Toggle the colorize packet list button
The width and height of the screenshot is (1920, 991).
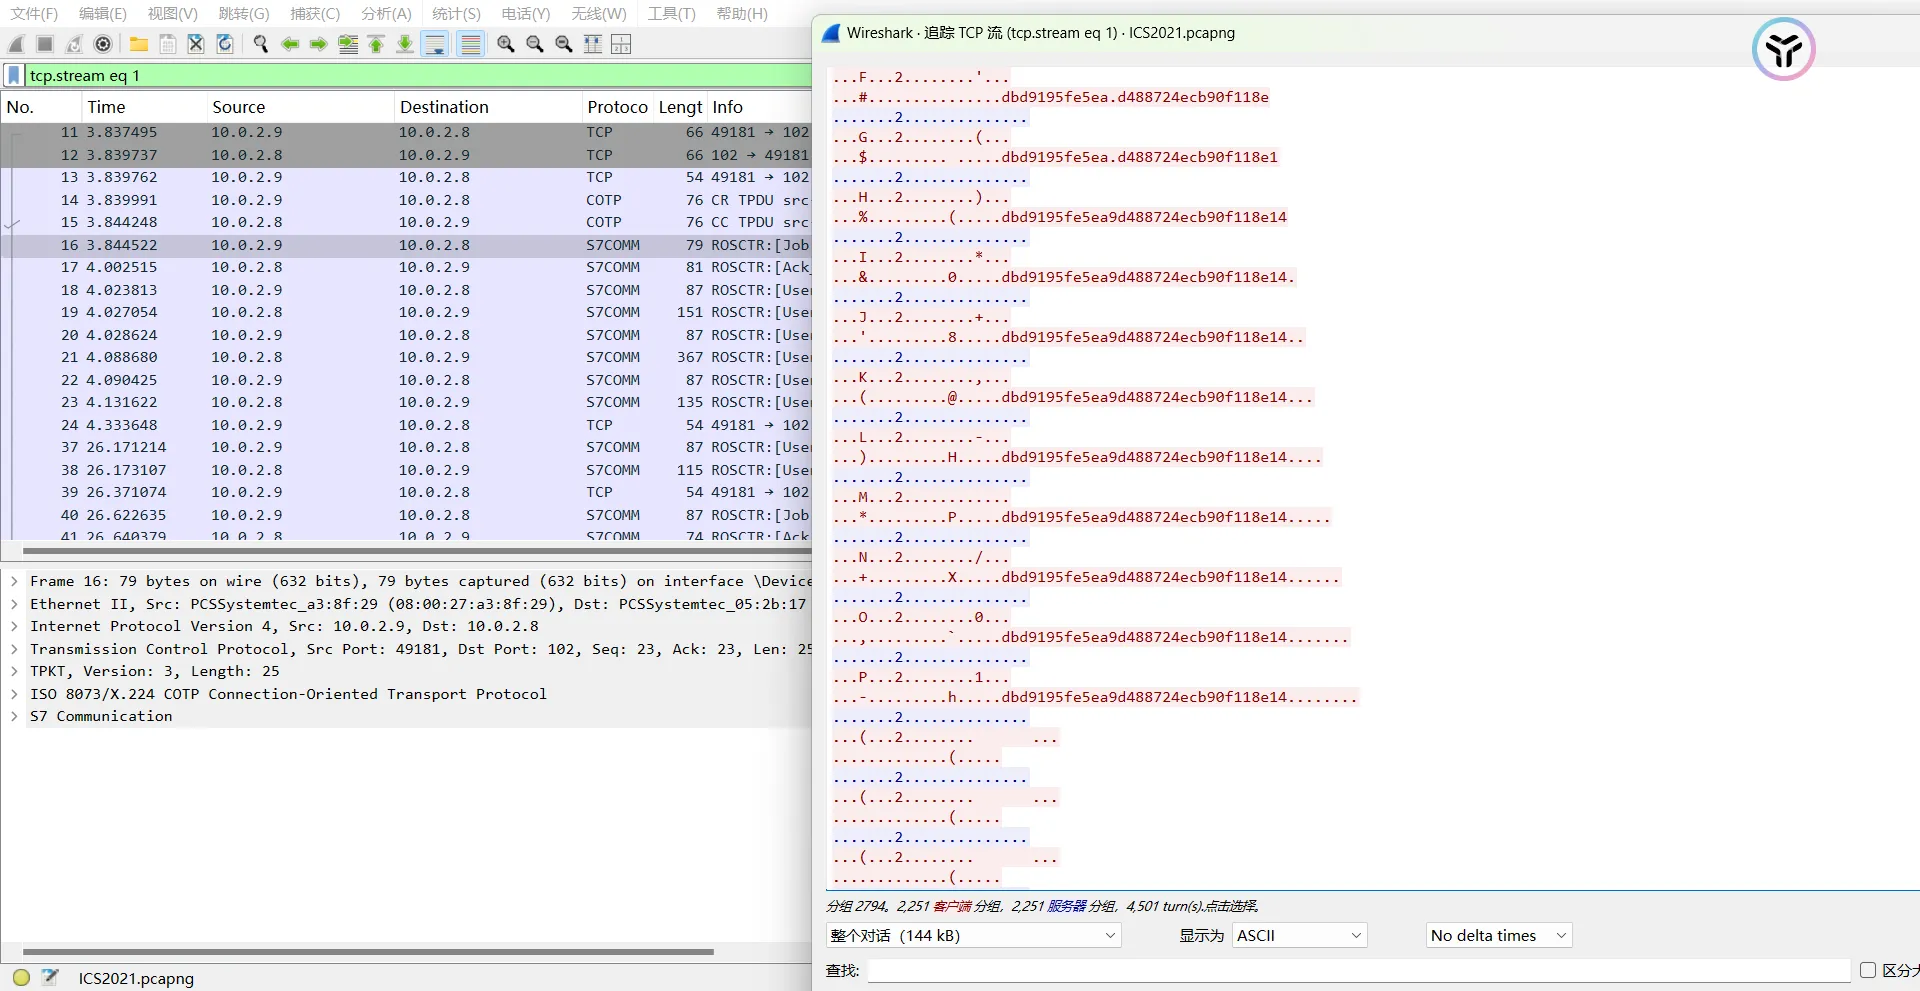pyautogui.click(x=471, y=44)
